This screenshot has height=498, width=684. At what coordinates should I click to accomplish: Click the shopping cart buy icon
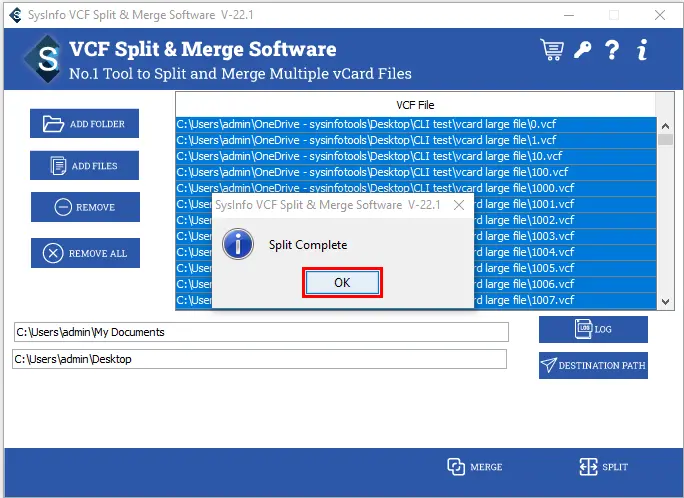point(551,49)
